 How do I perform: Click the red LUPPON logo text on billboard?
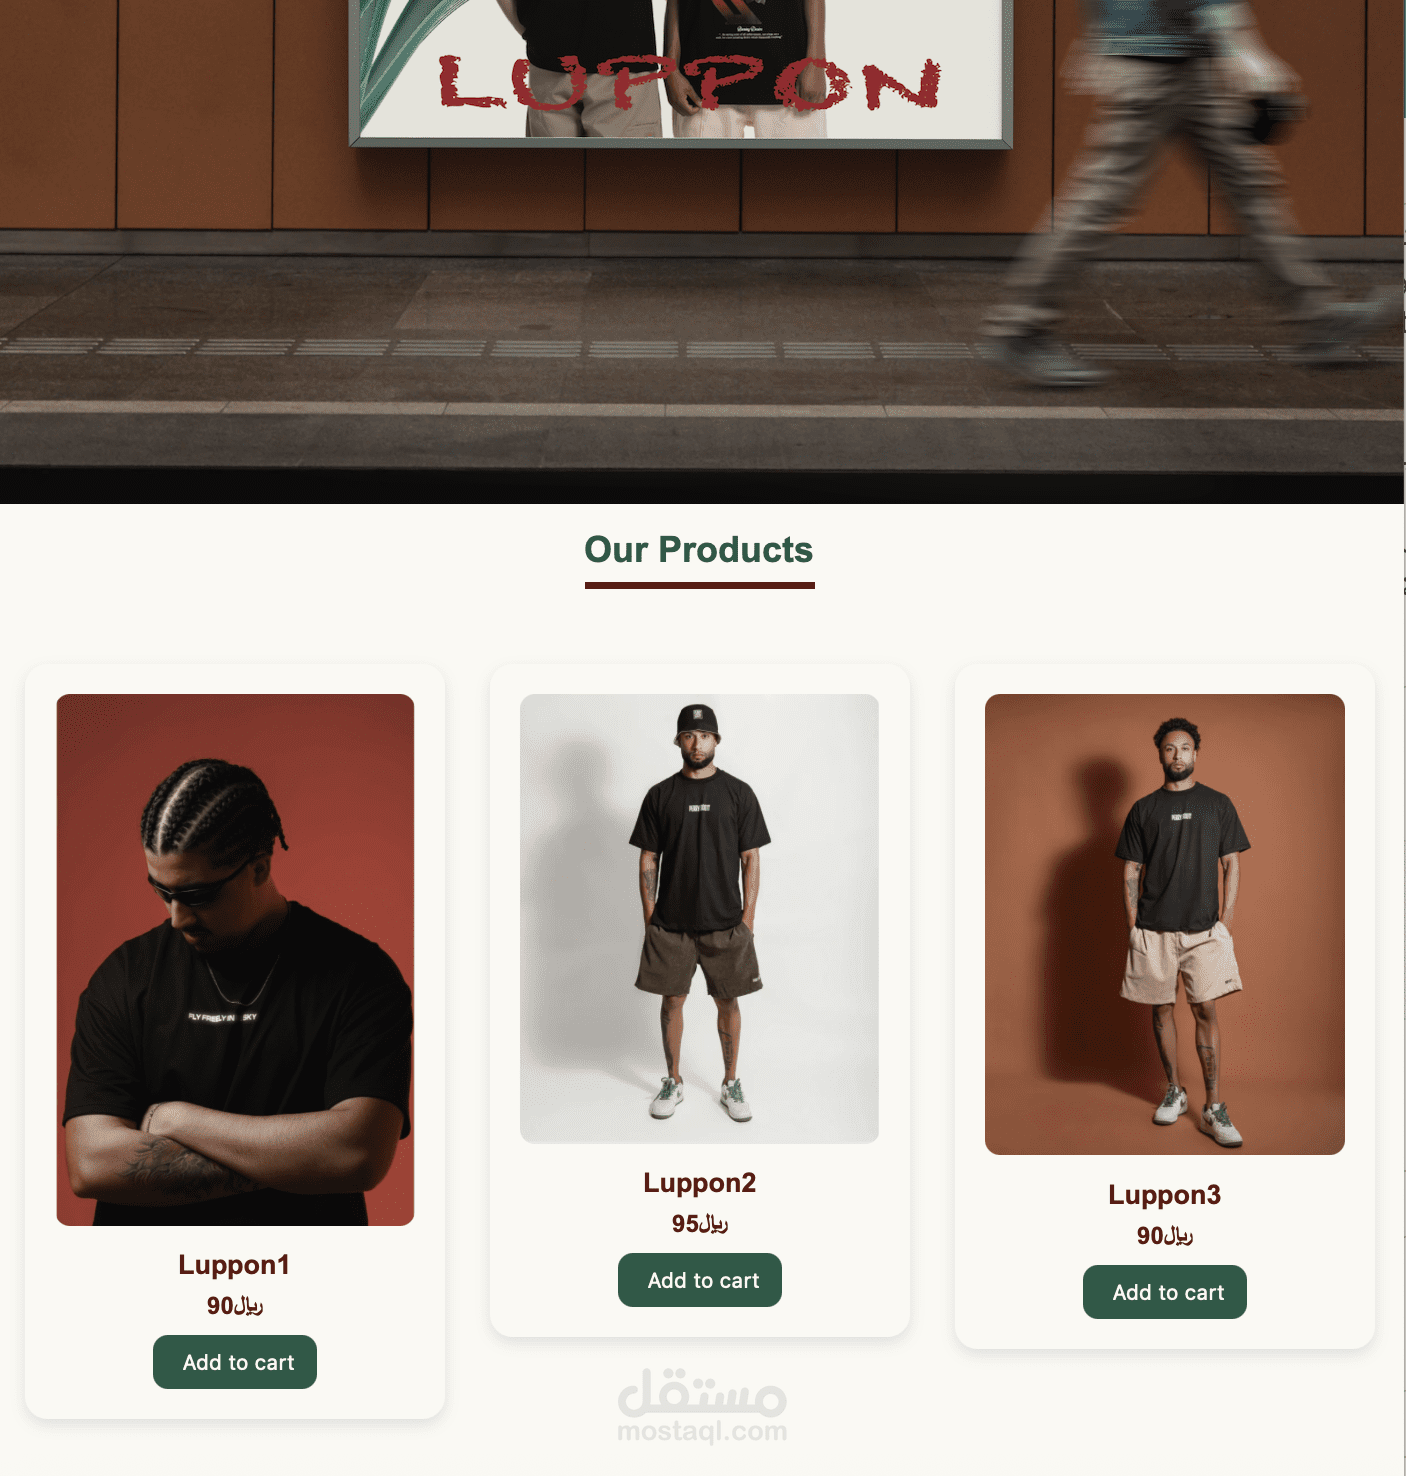click(690, 83)
